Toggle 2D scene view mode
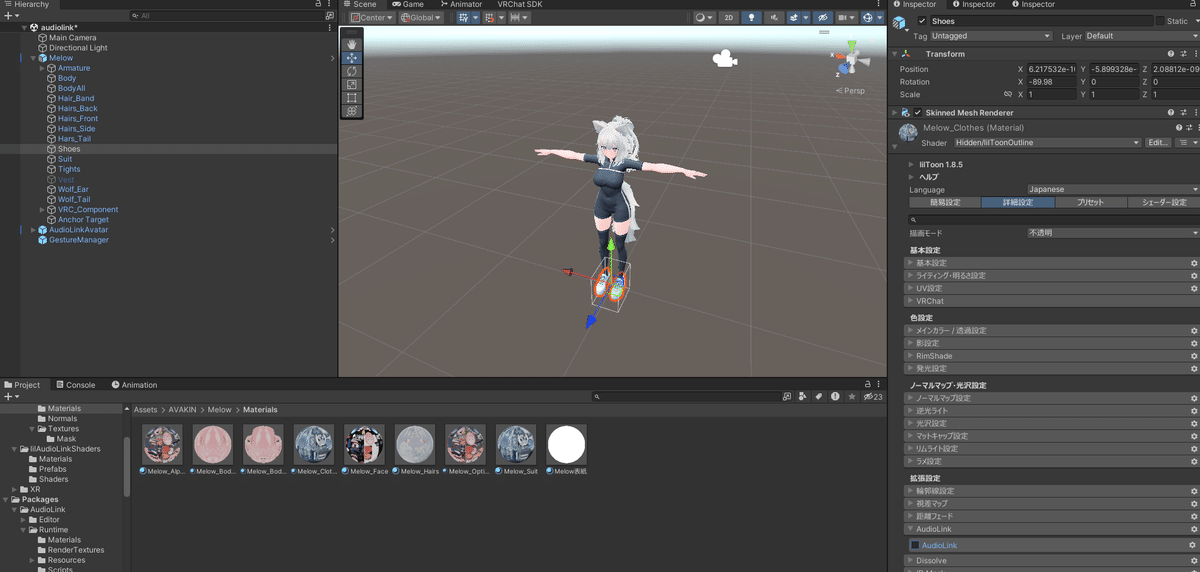 click(x=729, y=18)
